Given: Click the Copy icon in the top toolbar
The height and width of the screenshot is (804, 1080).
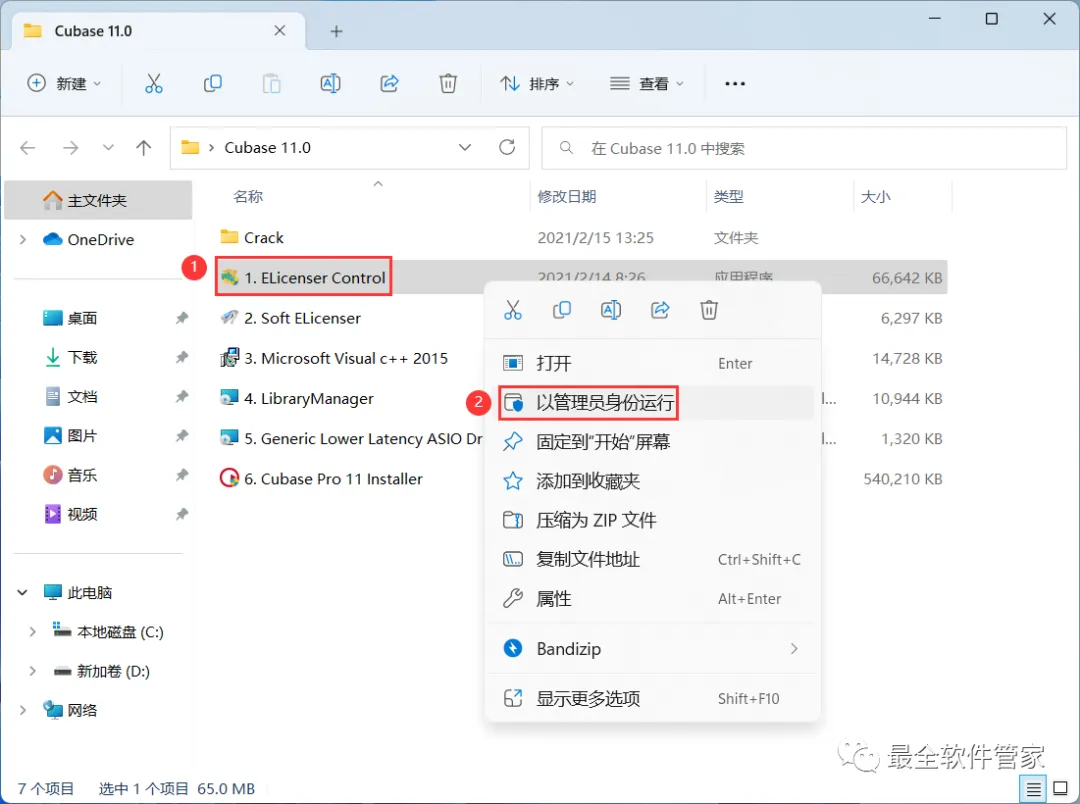Looking at the screenshot, I should [213, 83].
